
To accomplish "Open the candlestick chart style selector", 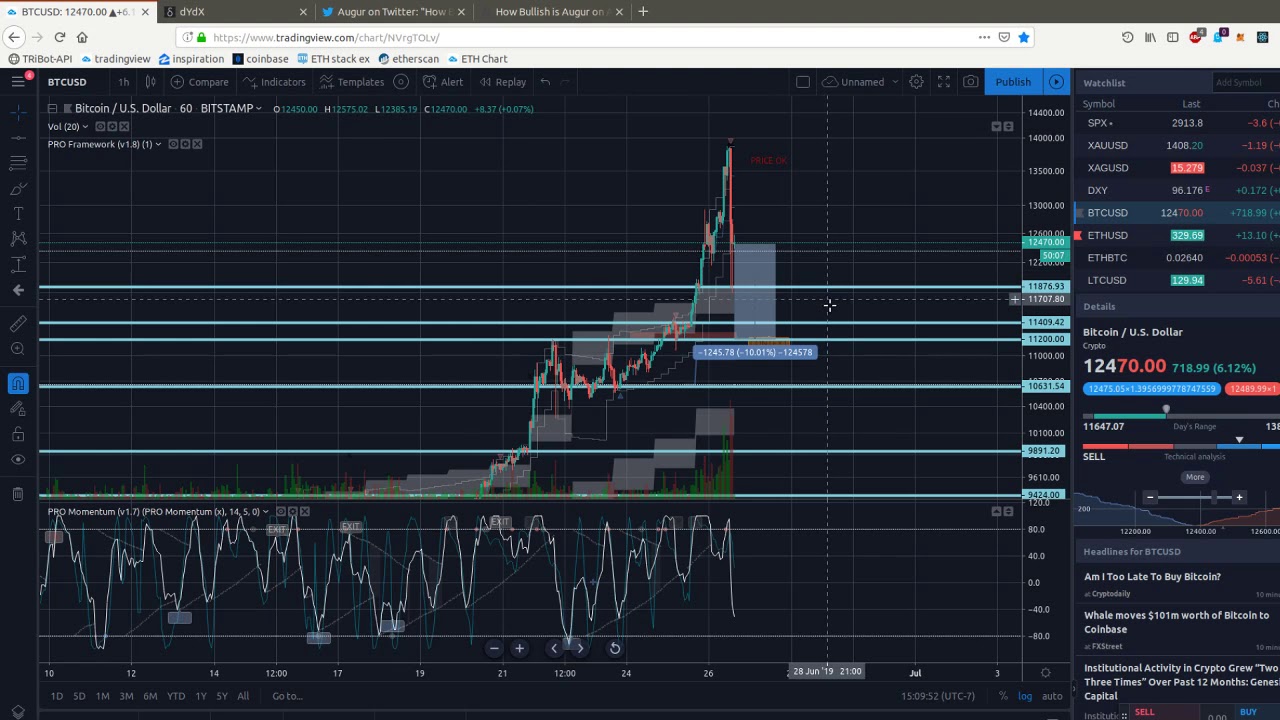I will point(150,82).
